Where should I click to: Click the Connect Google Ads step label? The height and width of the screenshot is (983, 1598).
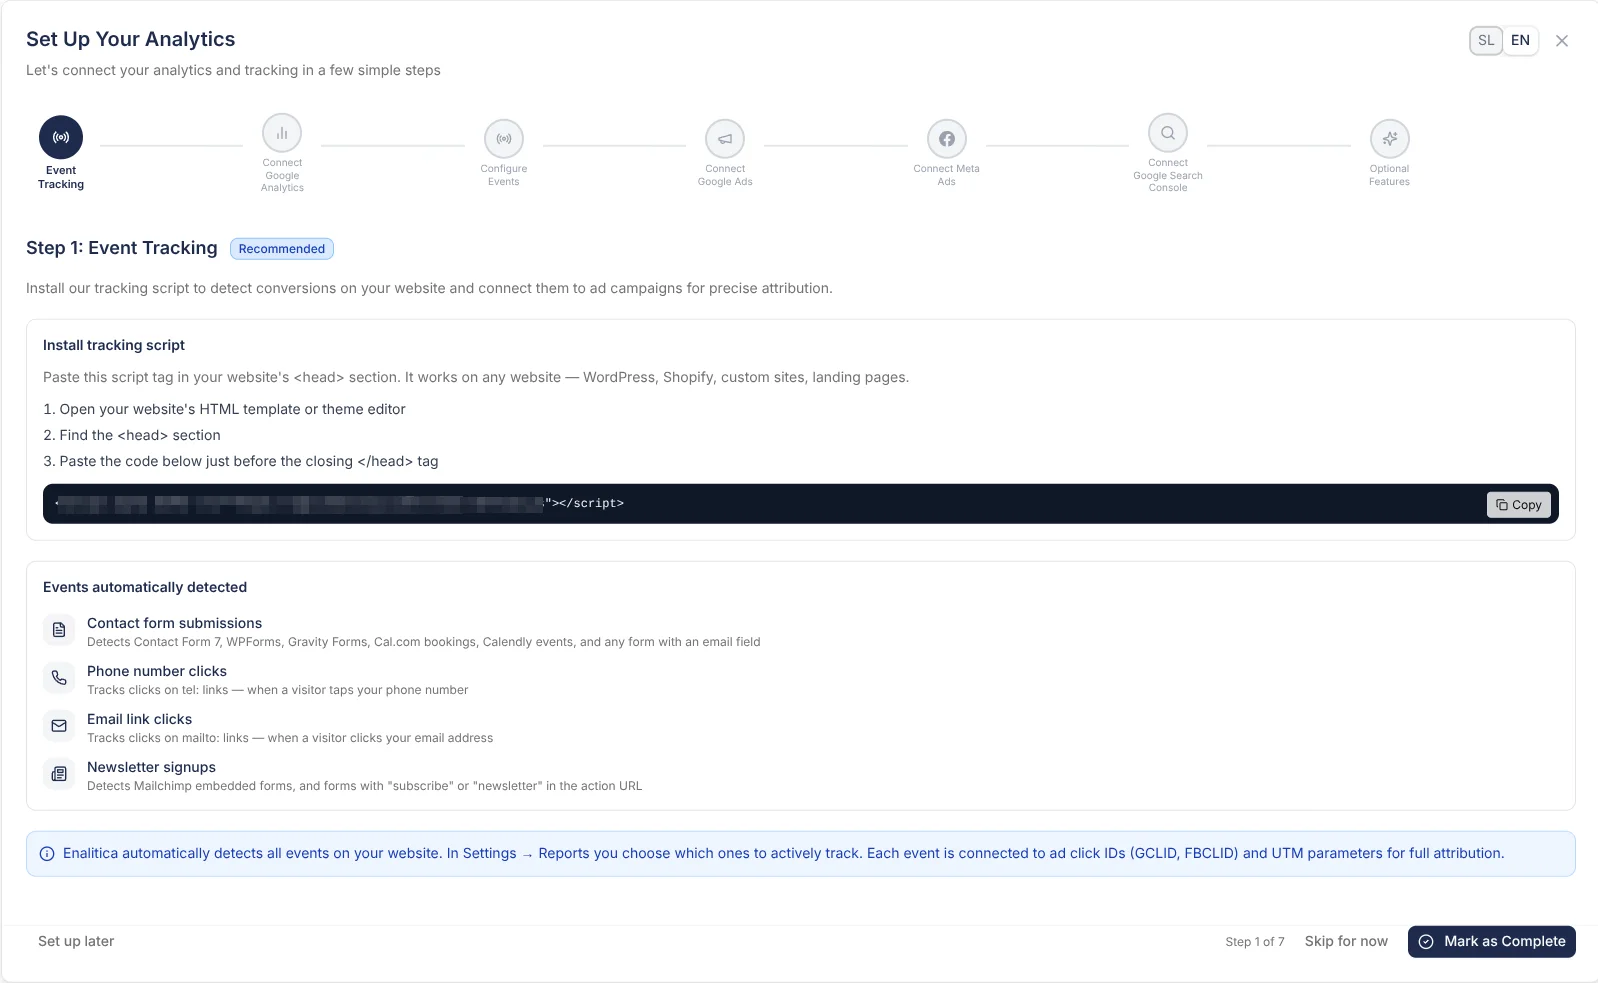(725, 175)
